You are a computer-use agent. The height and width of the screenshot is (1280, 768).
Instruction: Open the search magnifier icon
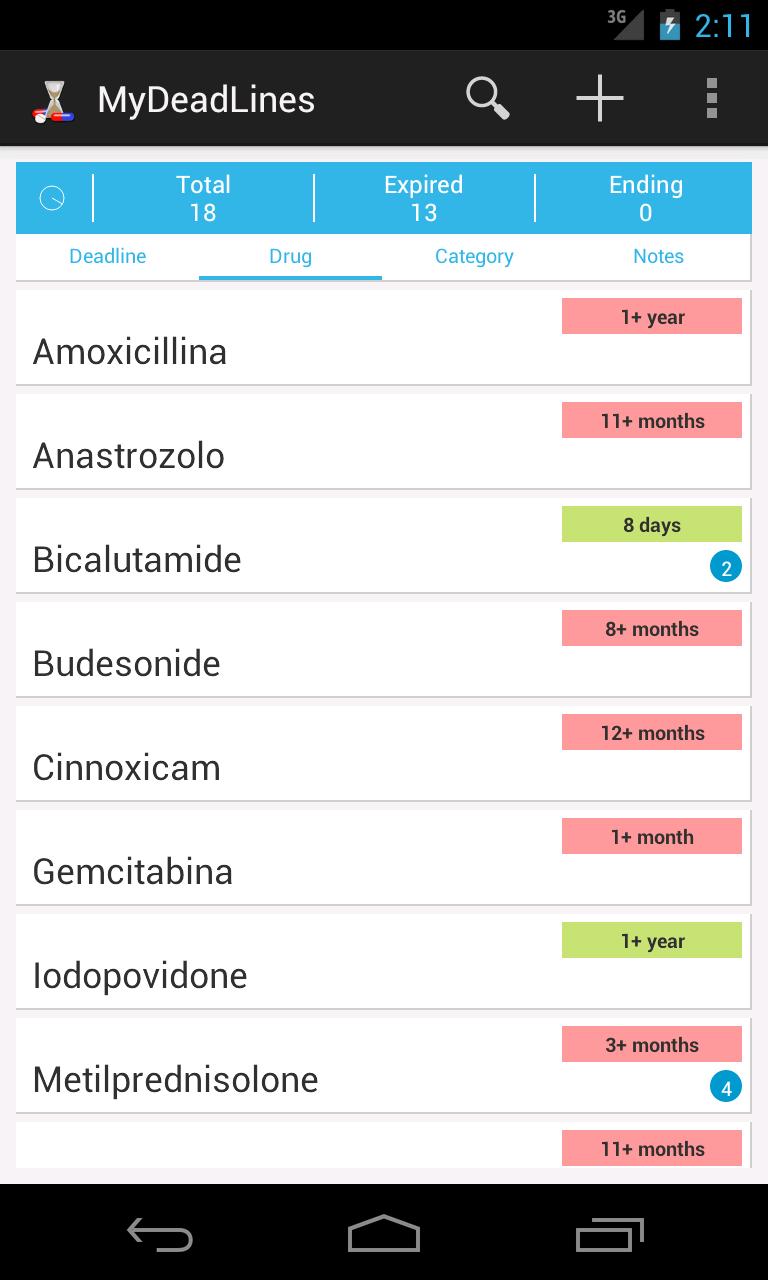[488, 99]
